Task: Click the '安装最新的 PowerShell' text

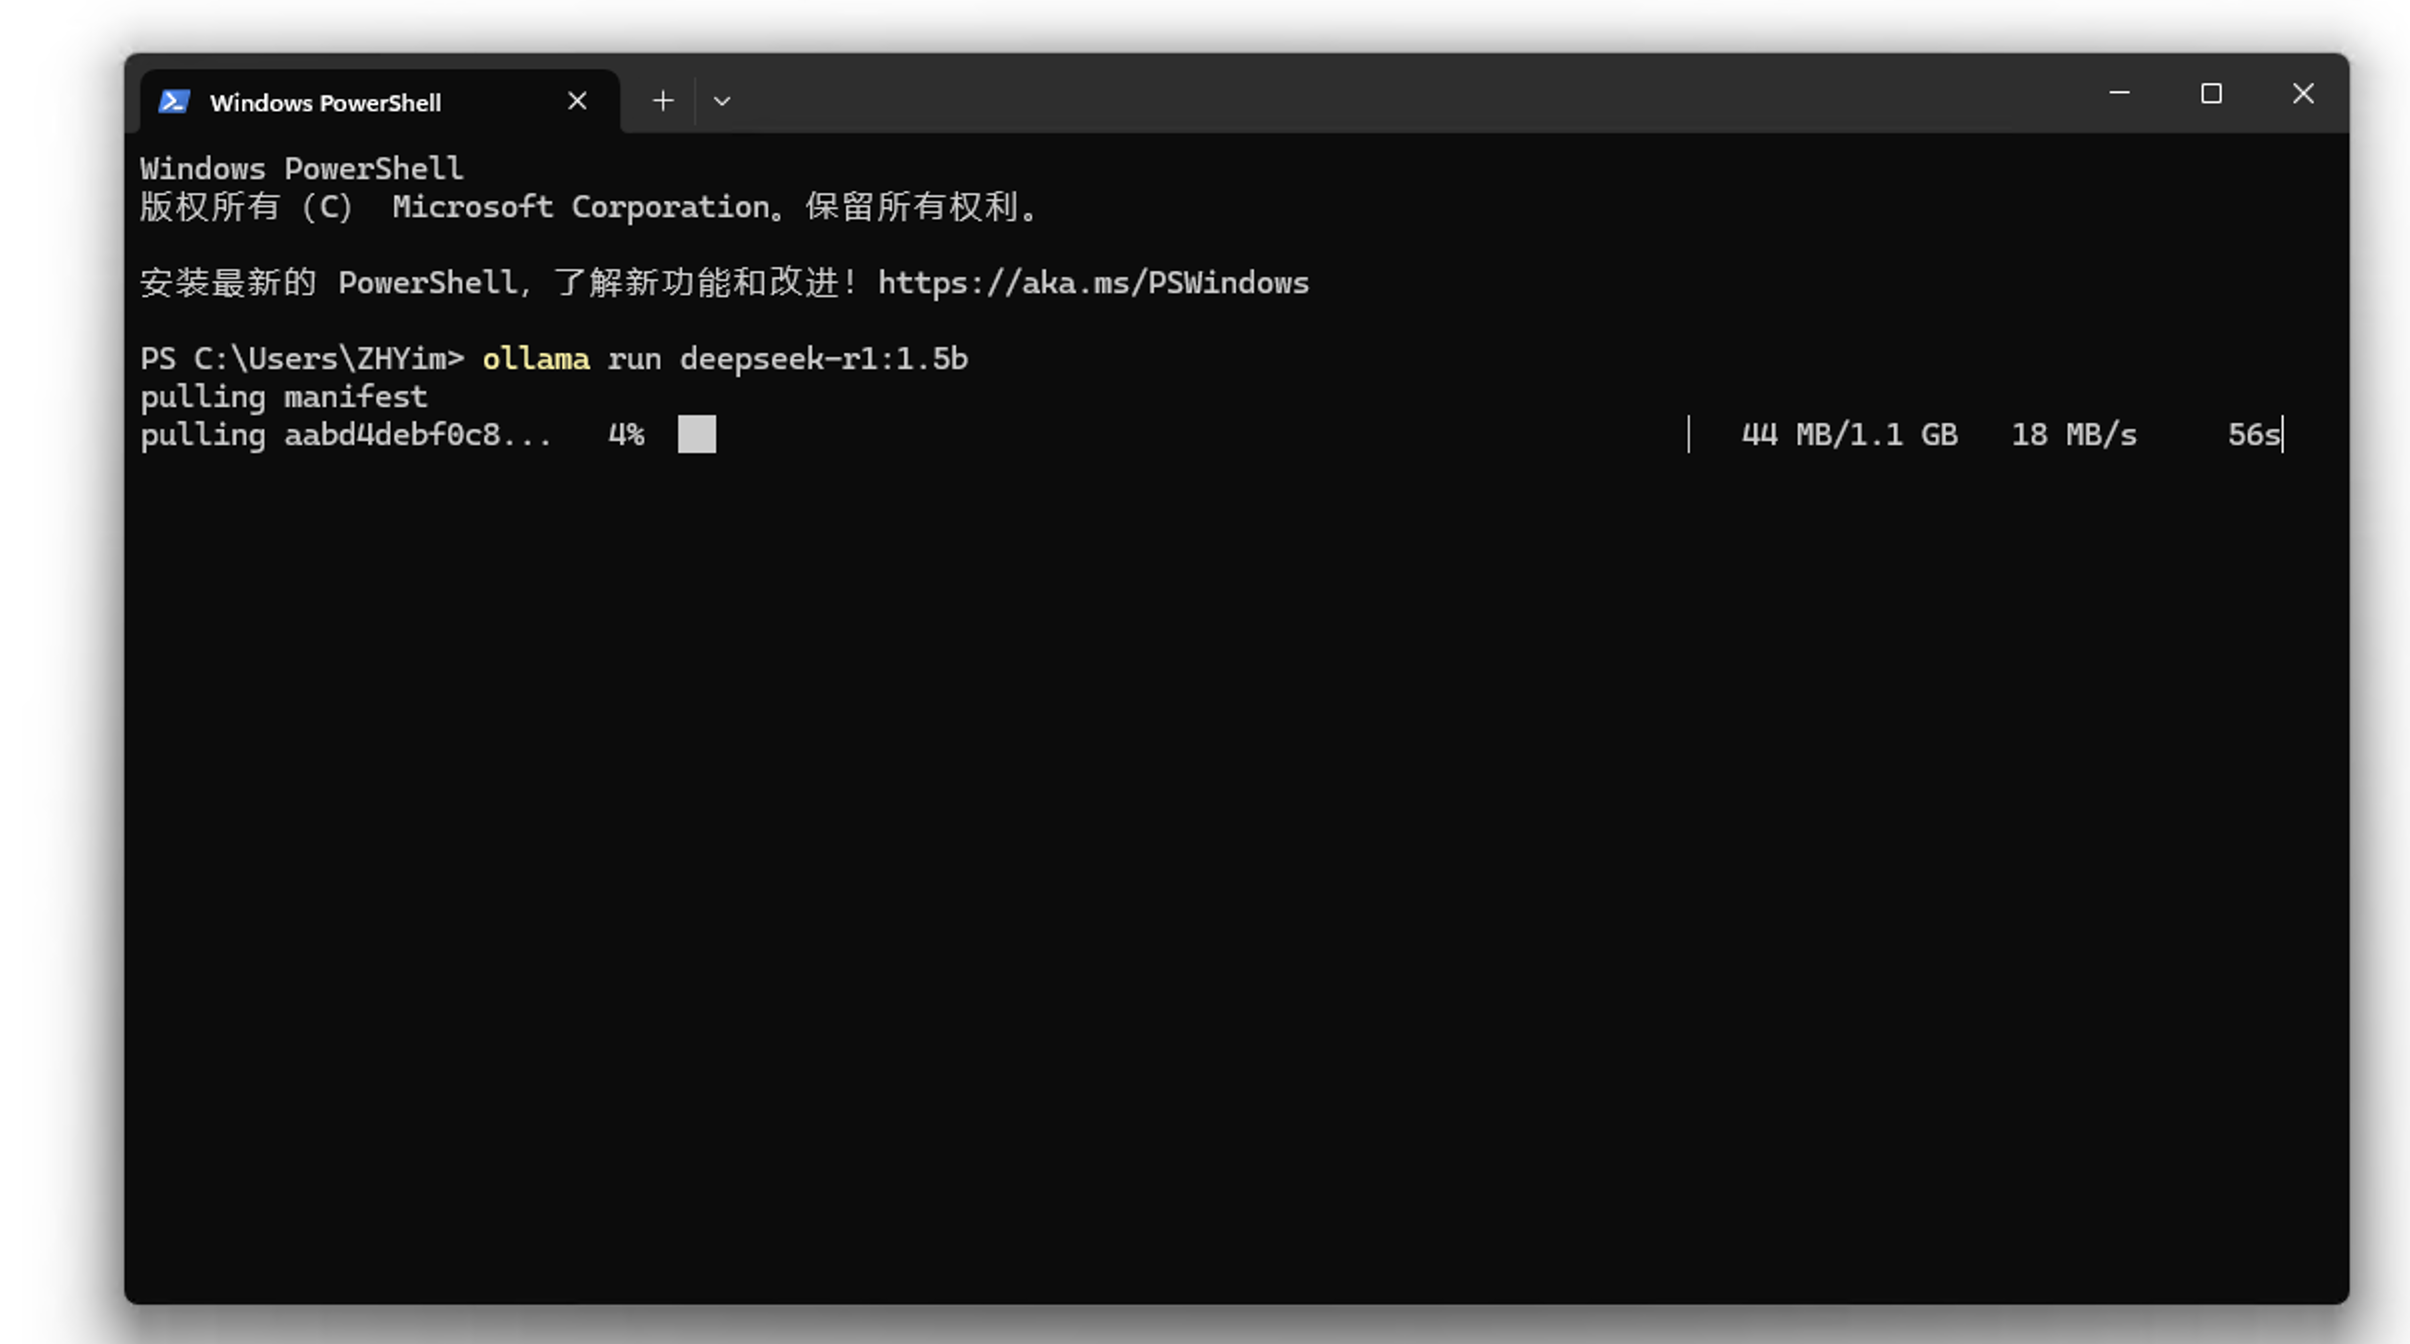Action: tap(328, 283)
